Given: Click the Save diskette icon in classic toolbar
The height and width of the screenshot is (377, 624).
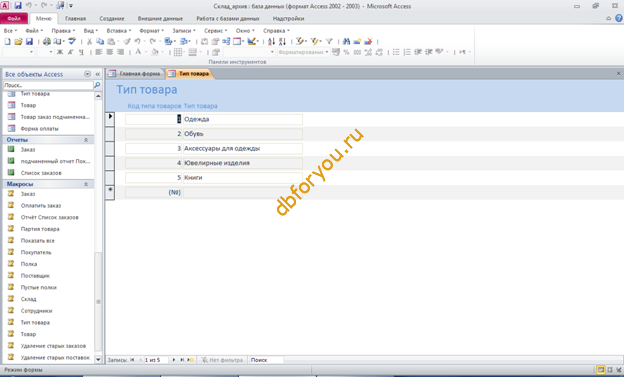Looking at the screenshot, I should [29, 41].
